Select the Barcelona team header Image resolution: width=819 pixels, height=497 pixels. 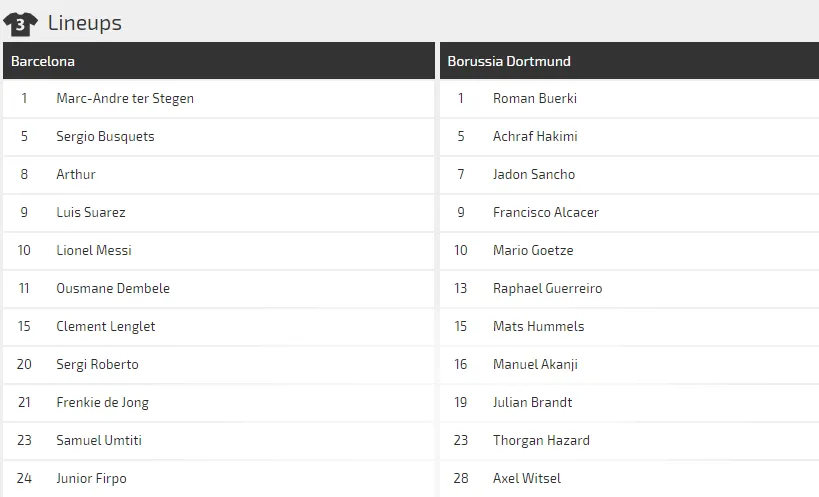43,61
